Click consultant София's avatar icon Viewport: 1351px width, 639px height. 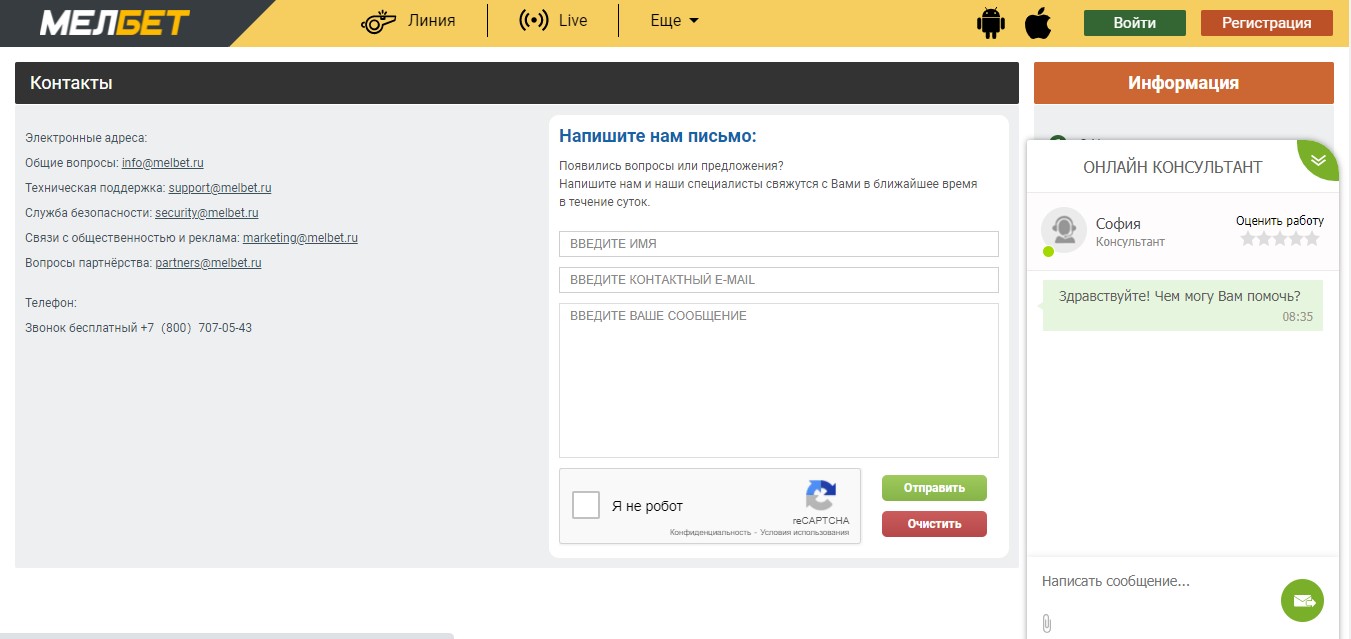[1064, 230]
